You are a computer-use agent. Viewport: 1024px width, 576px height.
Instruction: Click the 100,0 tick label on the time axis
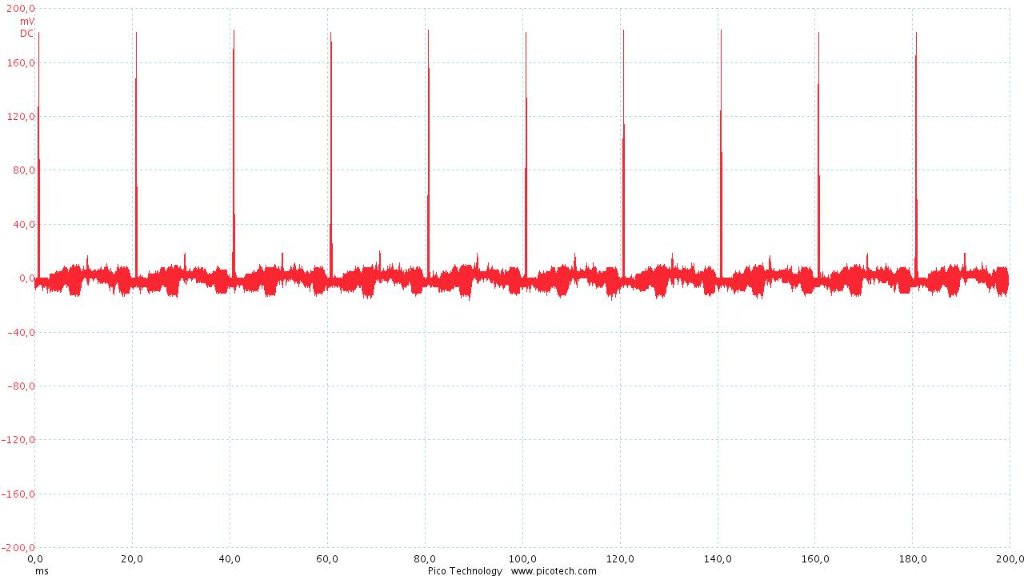pyautogui.click(x=523, y=560)
